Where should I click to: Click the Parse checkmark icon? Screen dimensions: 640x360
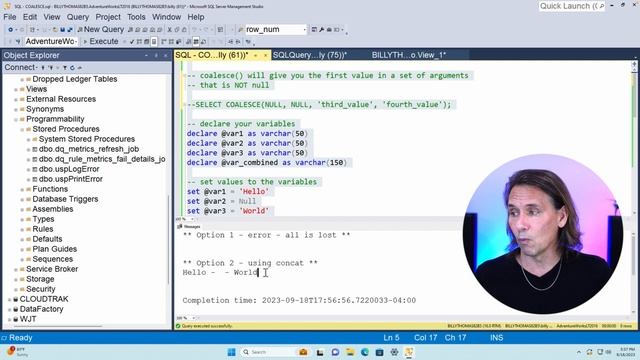point(132,42)
